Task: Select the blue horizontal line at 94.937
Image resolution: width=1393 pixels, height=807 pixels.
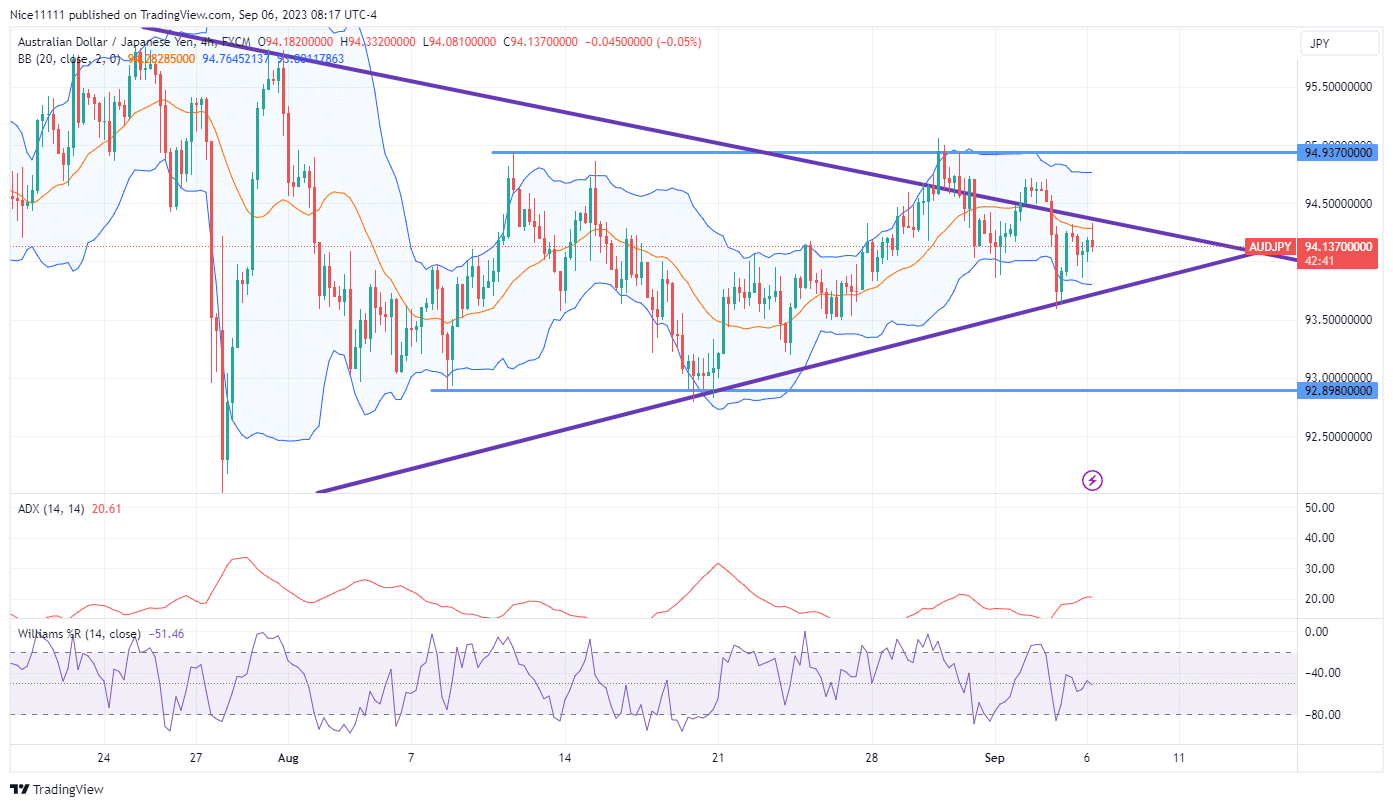Action: (894, 152)
